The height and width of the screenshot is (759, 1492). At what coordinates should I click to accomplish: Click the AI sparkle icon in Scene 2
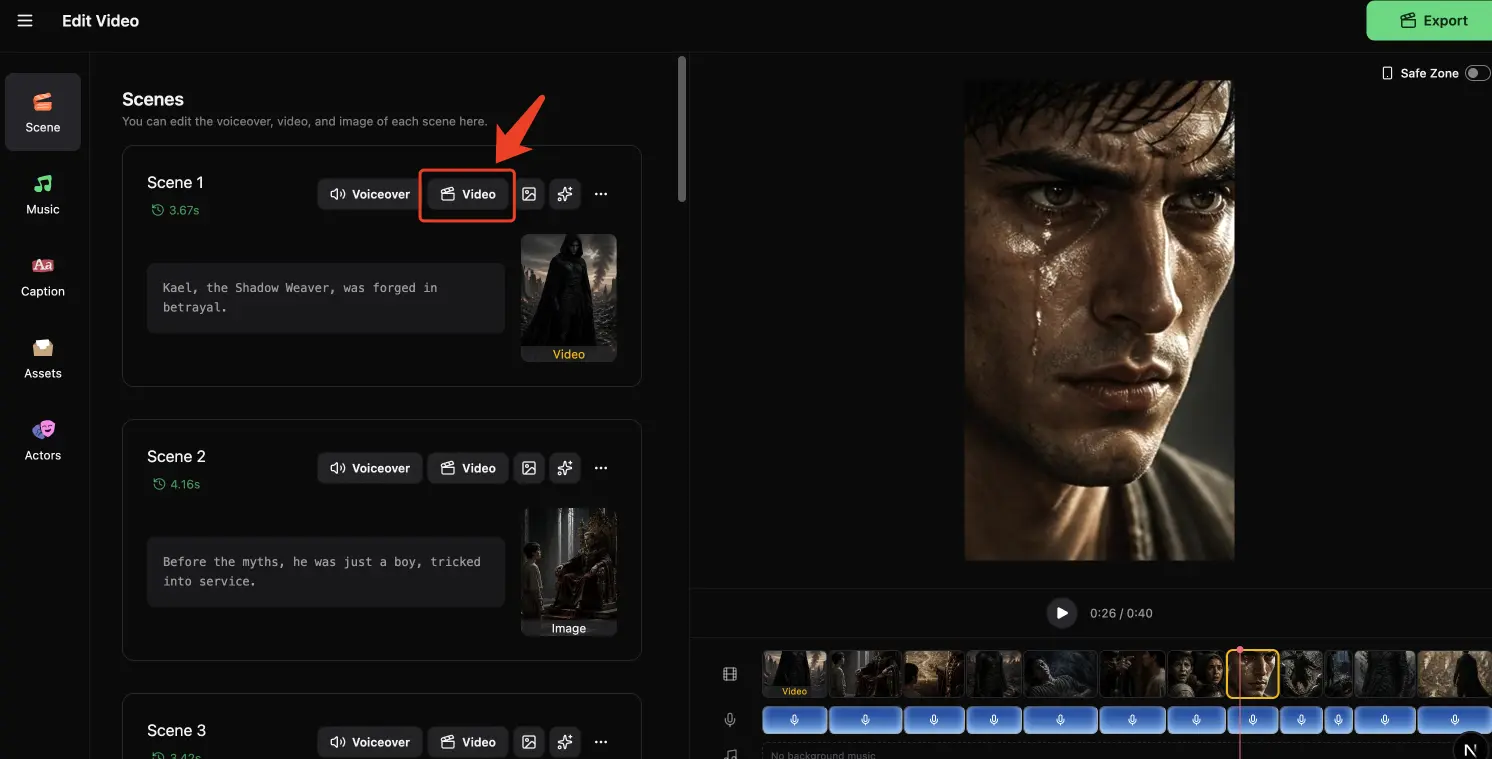coord(565,468)
